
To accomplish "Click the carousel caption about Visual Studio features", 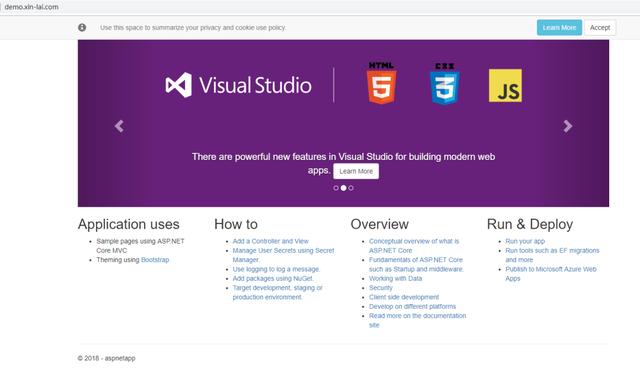I will point(343,163).
